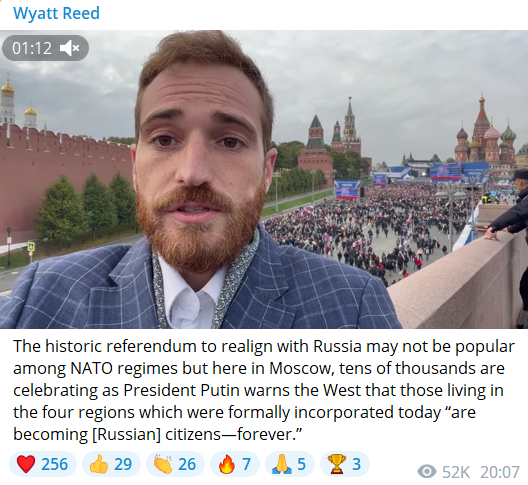Viewport: 528px width, 485px height.
Task: Click the 7 fire reaction count
Action: coord(246,464)
